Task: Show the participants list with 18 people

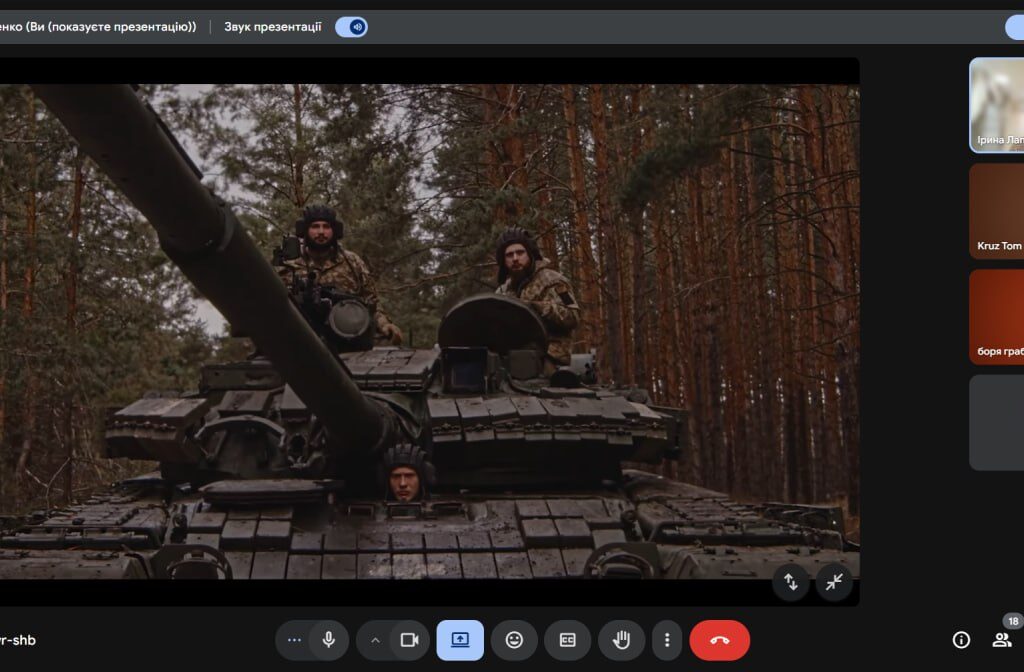Action: click(x=1001, y=640)
